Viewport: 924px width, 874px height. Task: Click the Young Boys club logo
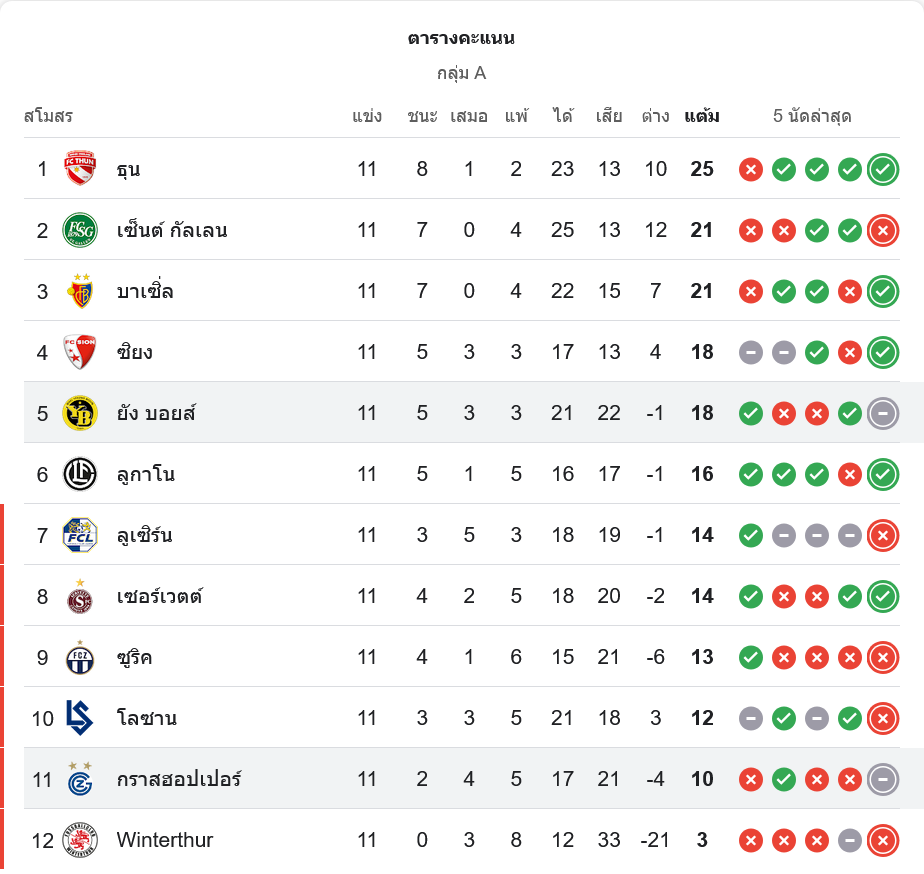(x=80, y=413)
